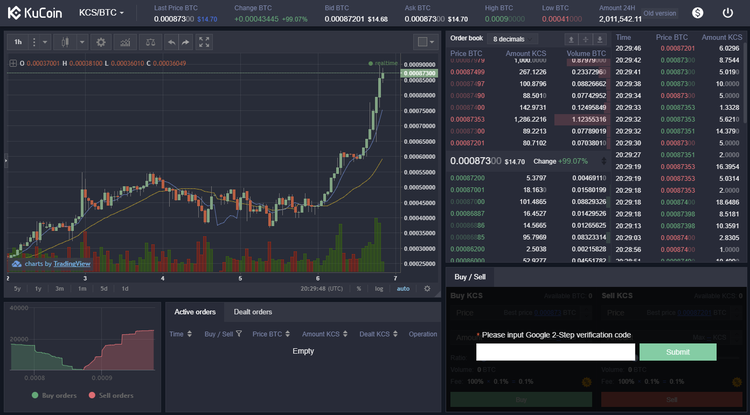This screenshot has height=415, width=750.
Task: Click the KuCoin logo
Action: (x=35, y=13)
